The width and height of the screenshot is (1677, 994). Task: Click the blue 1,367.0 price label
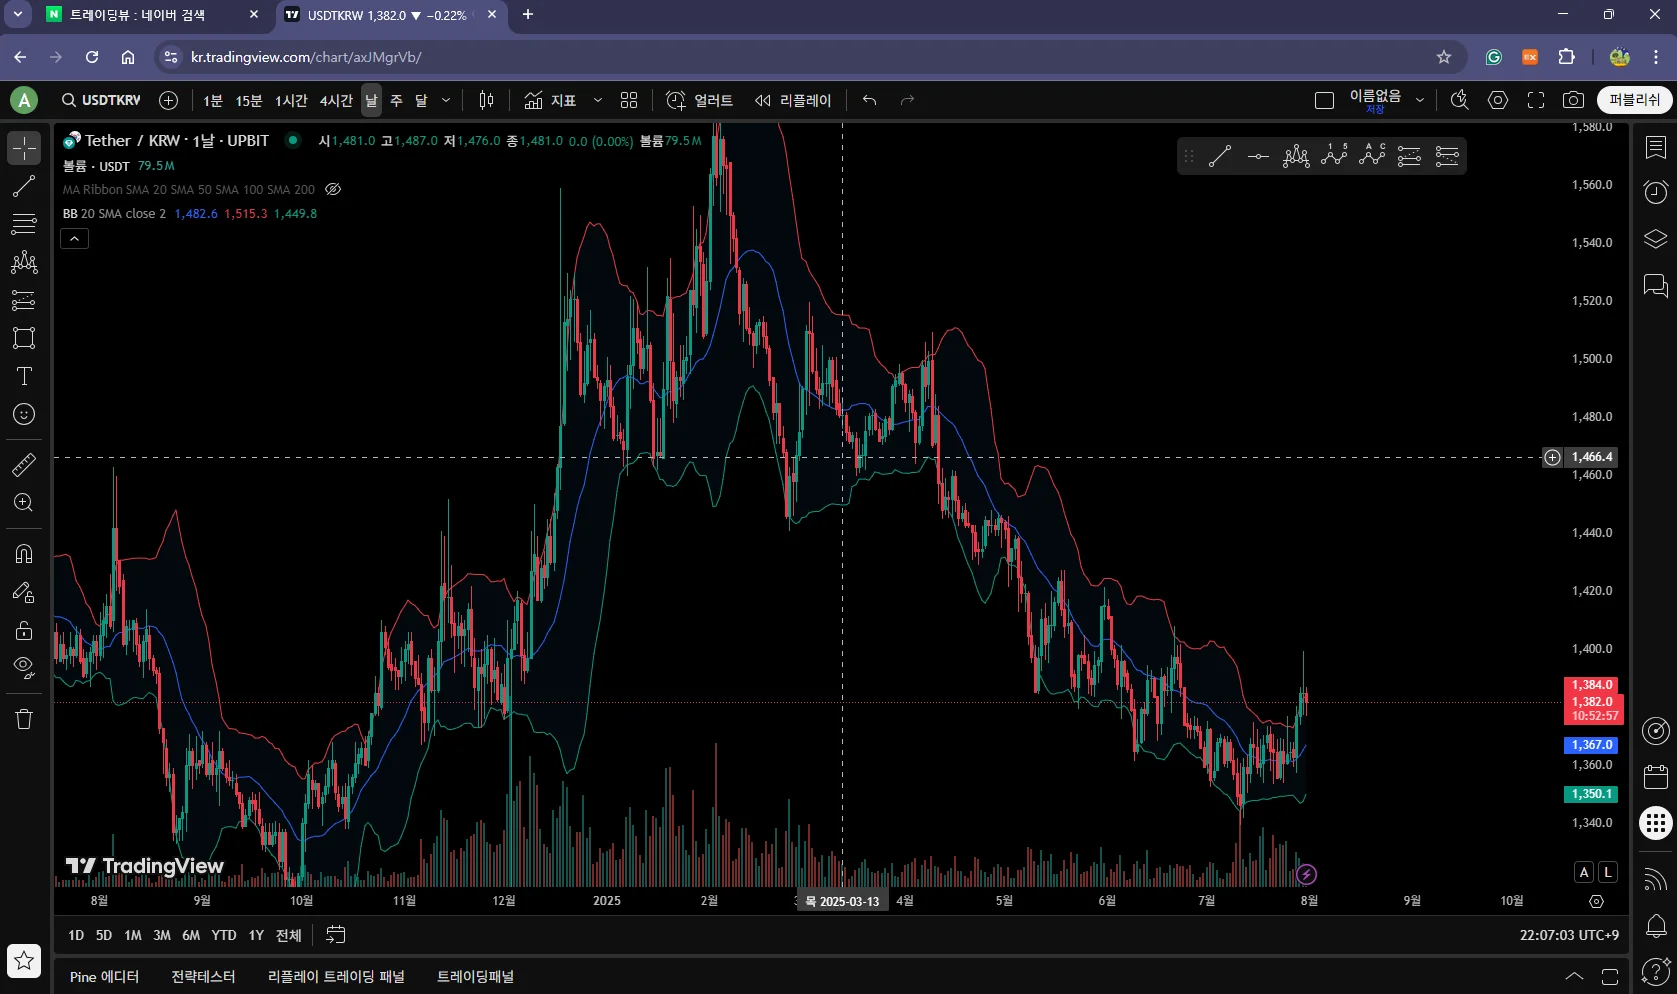pos(1591,745)
